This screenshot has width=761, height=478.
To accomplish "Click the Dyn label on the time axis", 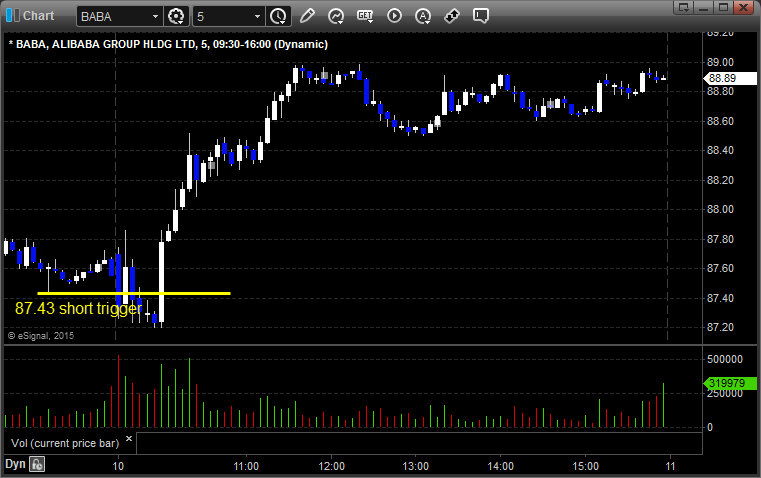I will coord(15,464).
